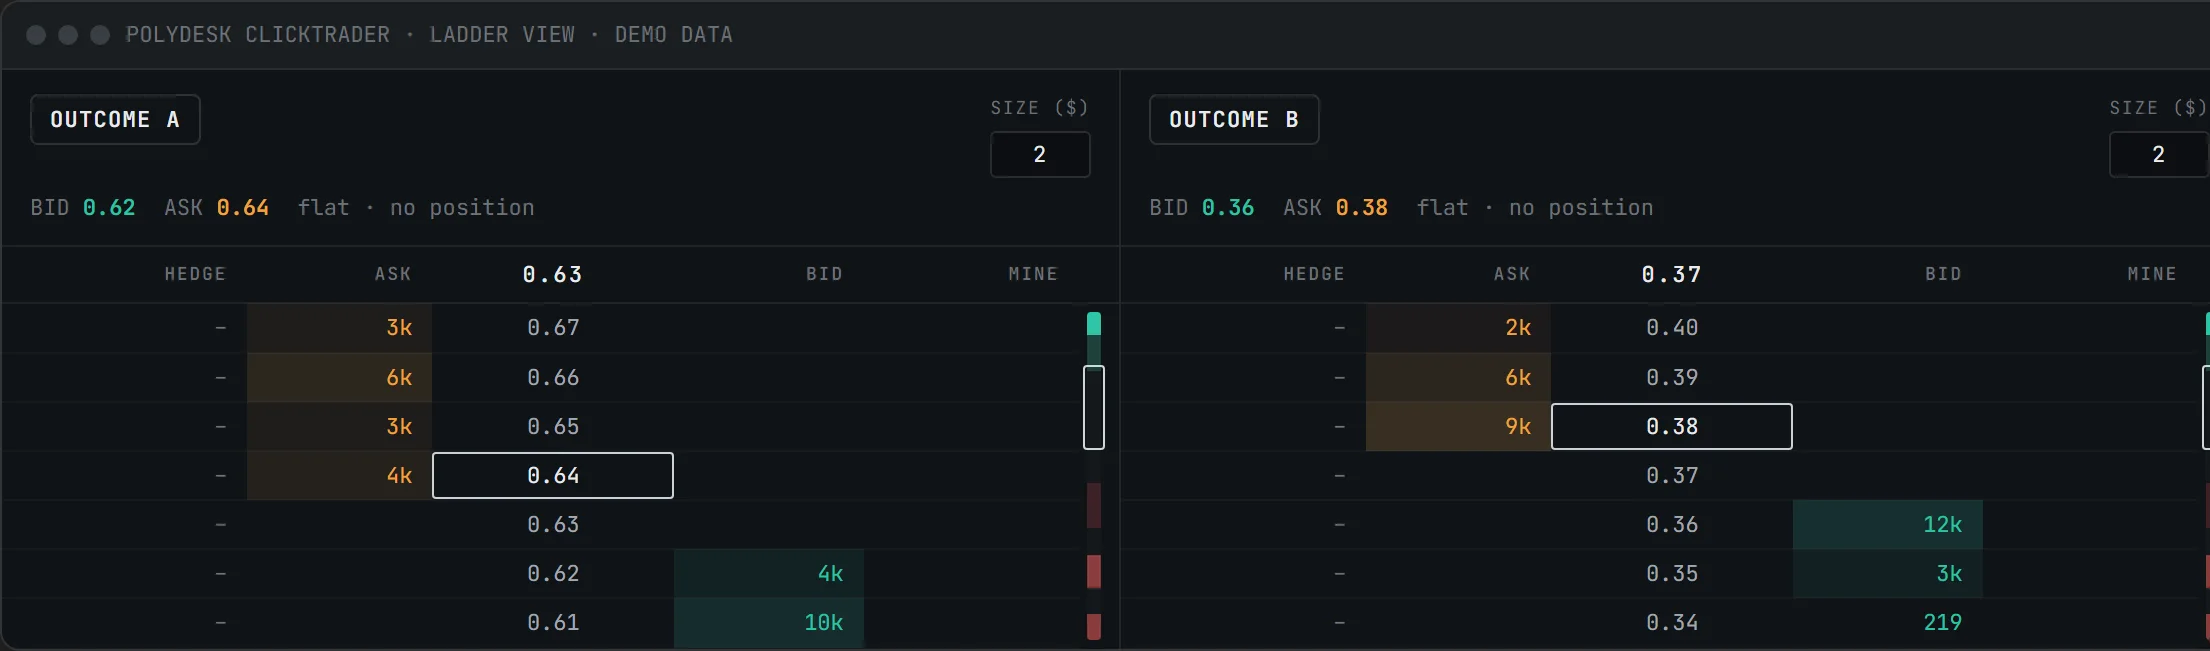Viewport: 2210px width, 651px height.
Task: Click the 3k ask cell at price 0.65
Action: click(340, 426)
